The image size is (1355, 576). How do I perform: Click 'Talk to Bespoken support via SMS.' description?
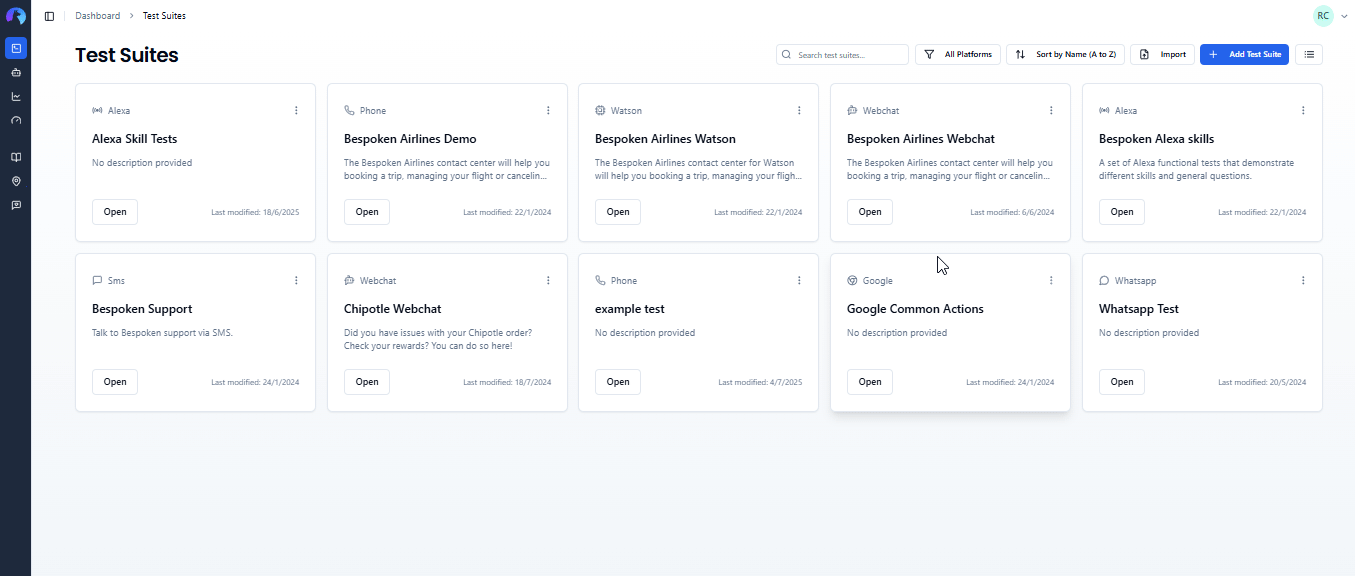click(x=162, y=333)
